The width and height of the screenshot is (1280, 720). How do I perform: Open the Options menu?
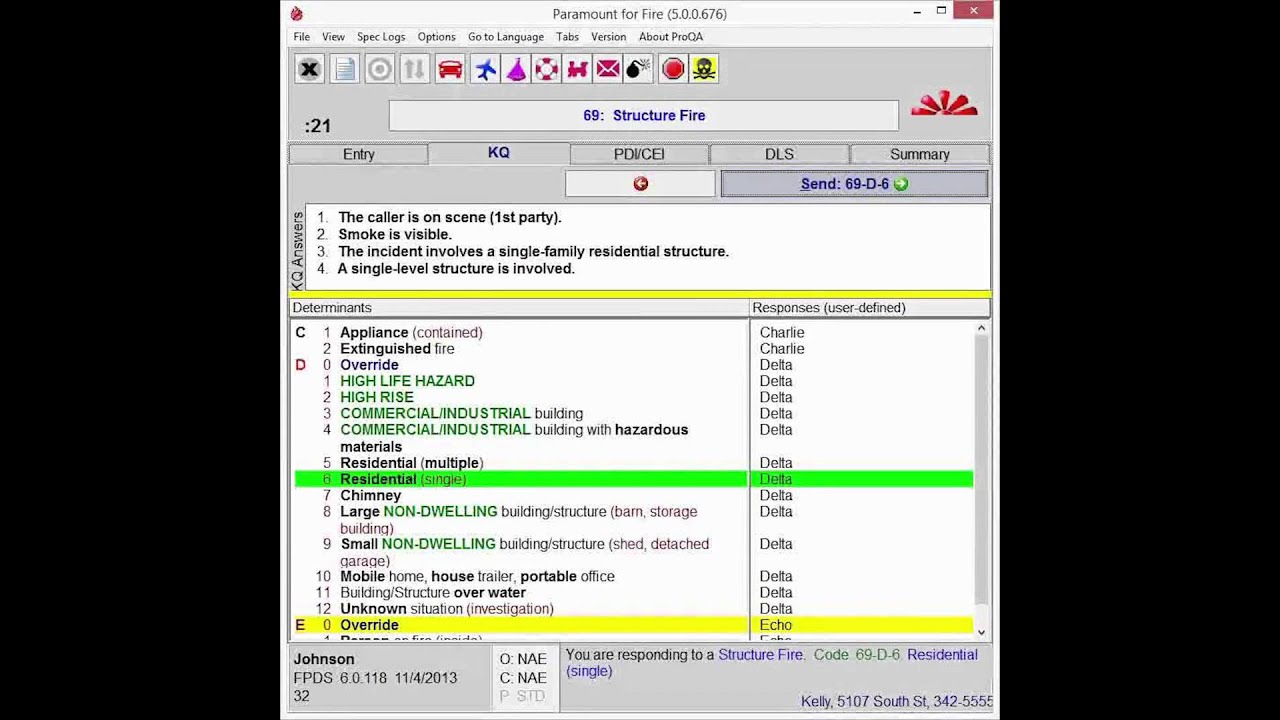436,37
